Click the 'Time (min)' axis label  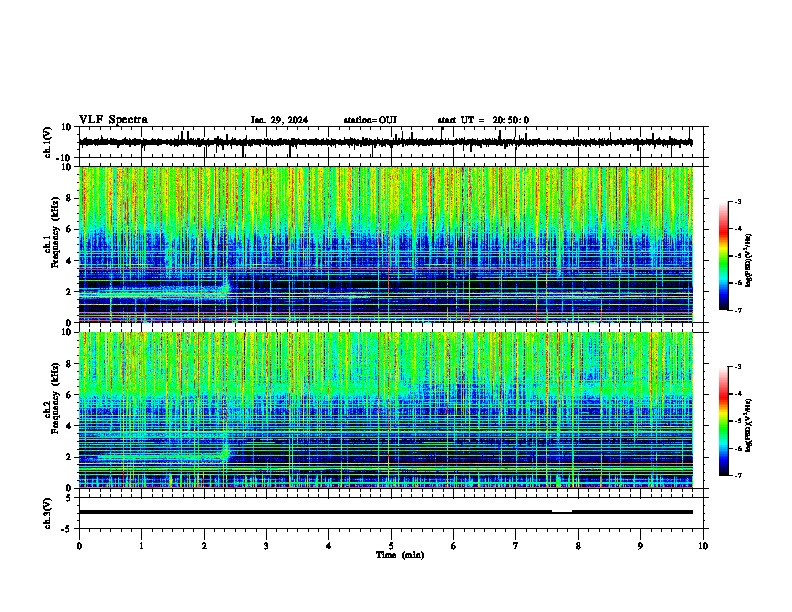coord(400,555)
